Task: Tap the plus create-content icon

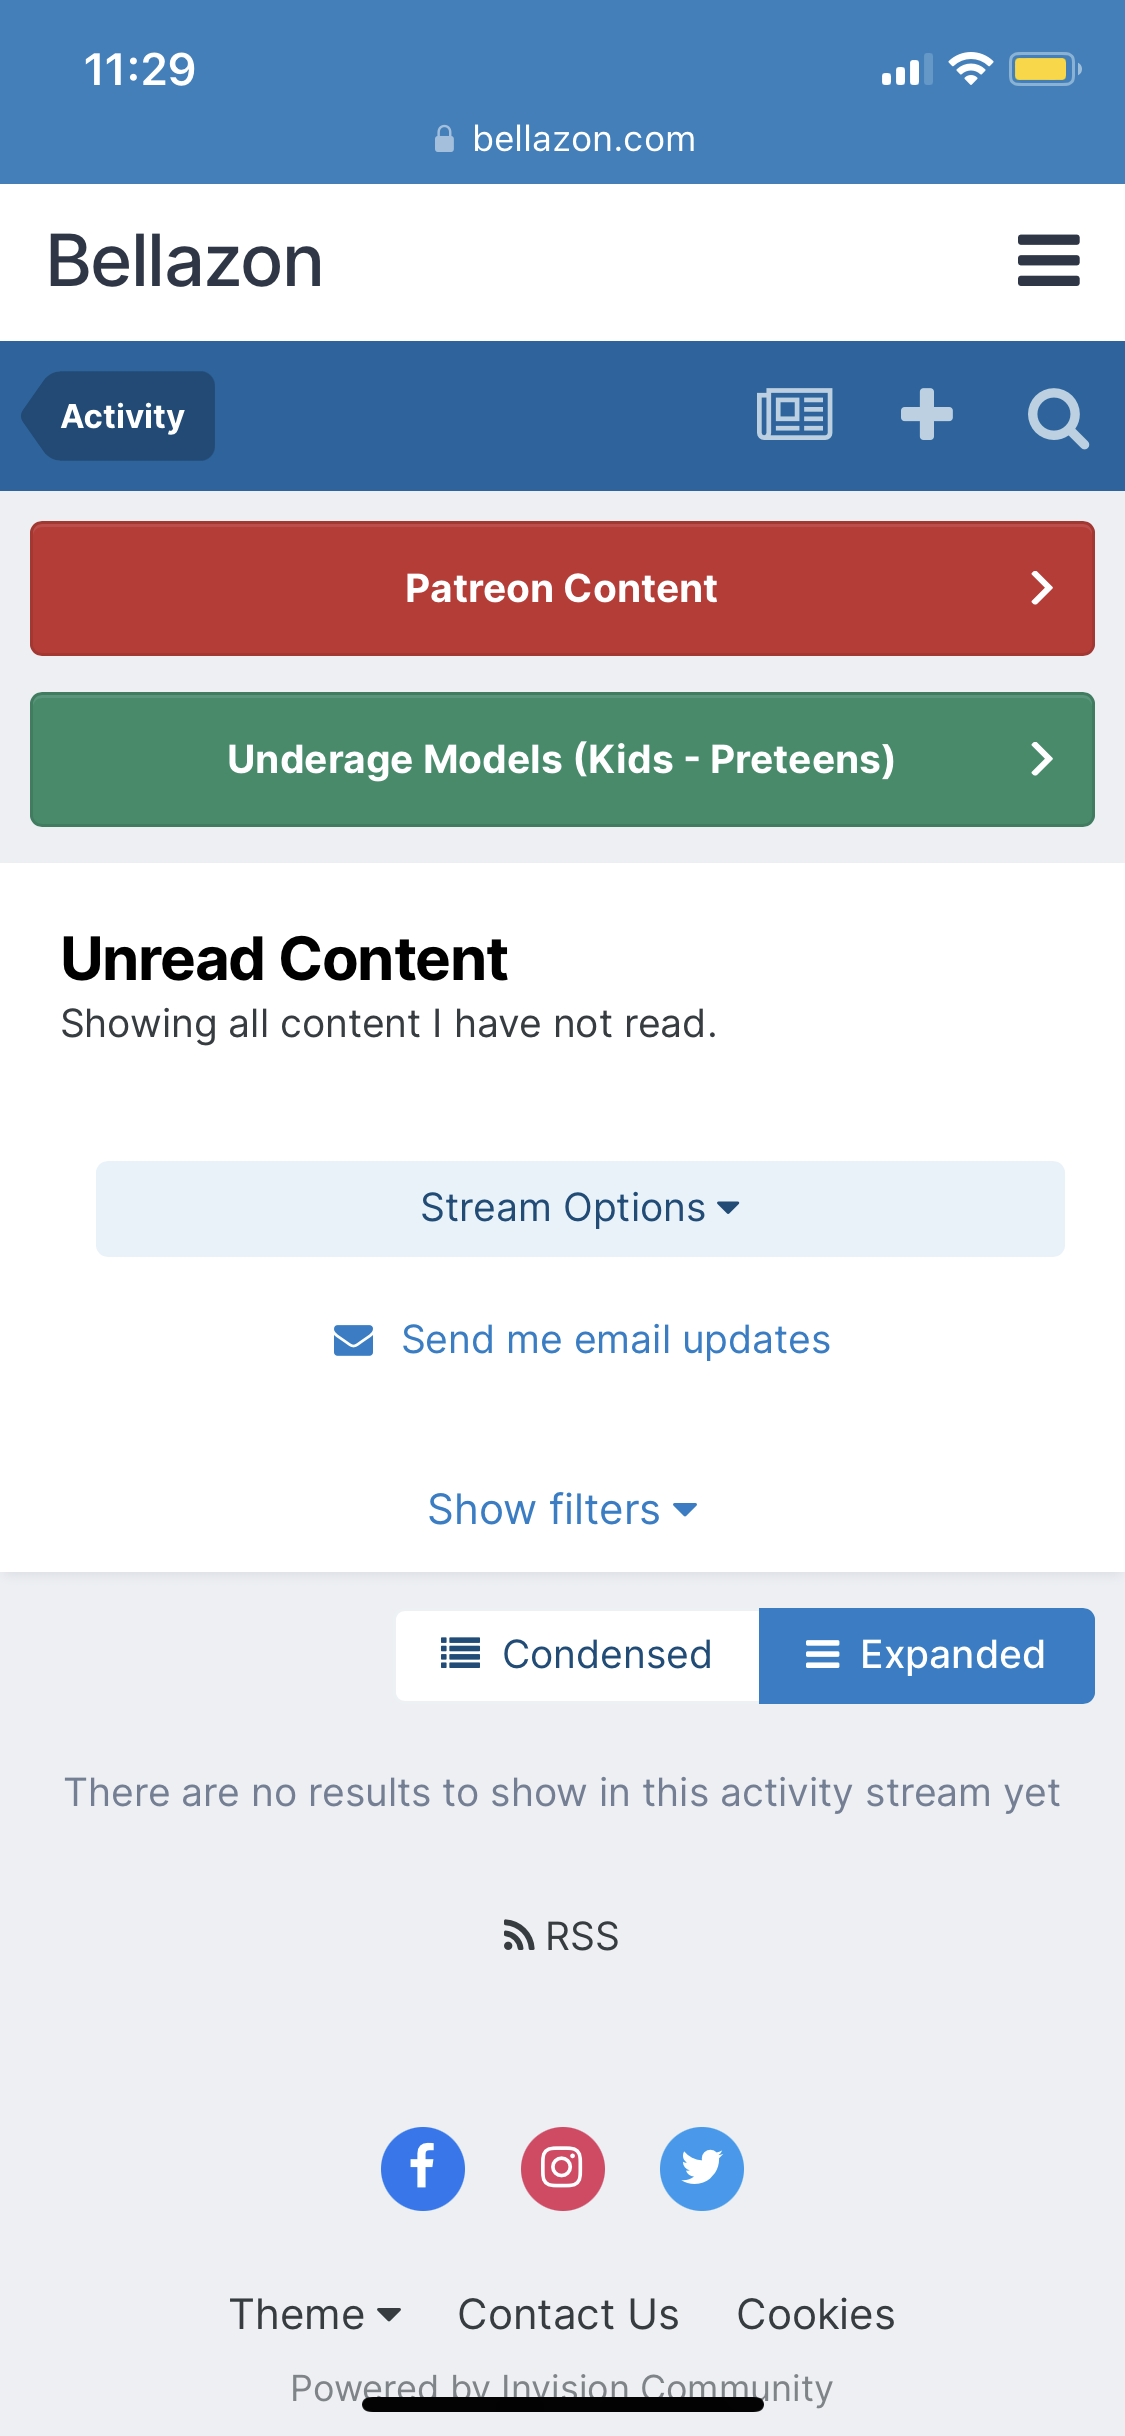Action: 927,415
